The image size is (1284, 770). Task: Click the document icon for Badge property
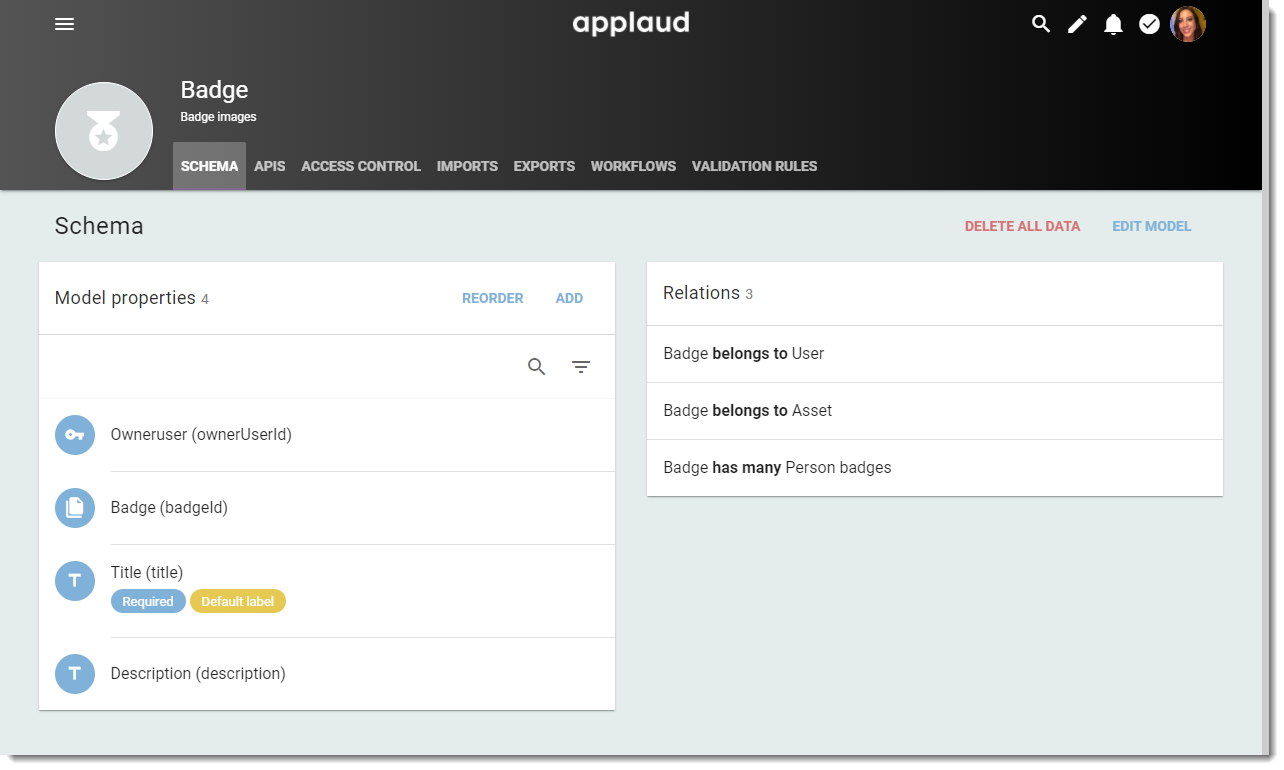[75, 508]
